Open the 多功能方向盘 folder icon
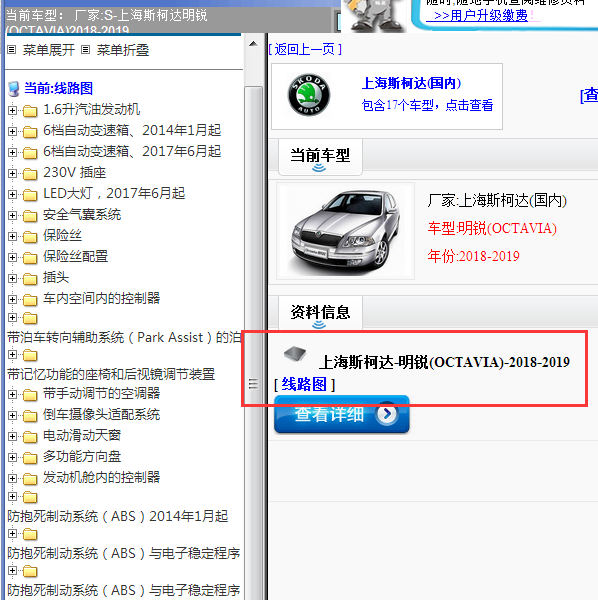Image resolution: width=598 pixels, height=600 pixels. [x=30, y=458]
